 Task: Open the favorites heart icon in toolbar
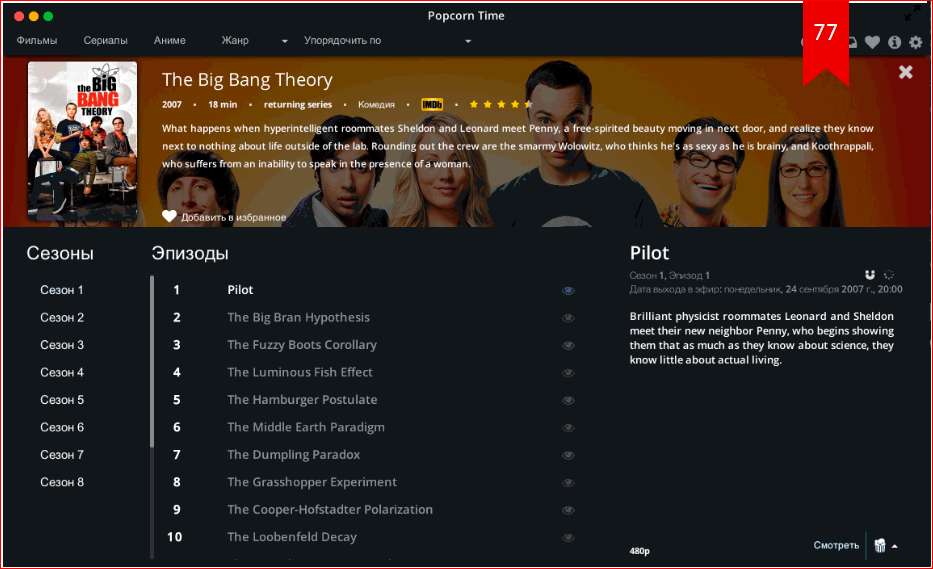click(x=872, y=42)
